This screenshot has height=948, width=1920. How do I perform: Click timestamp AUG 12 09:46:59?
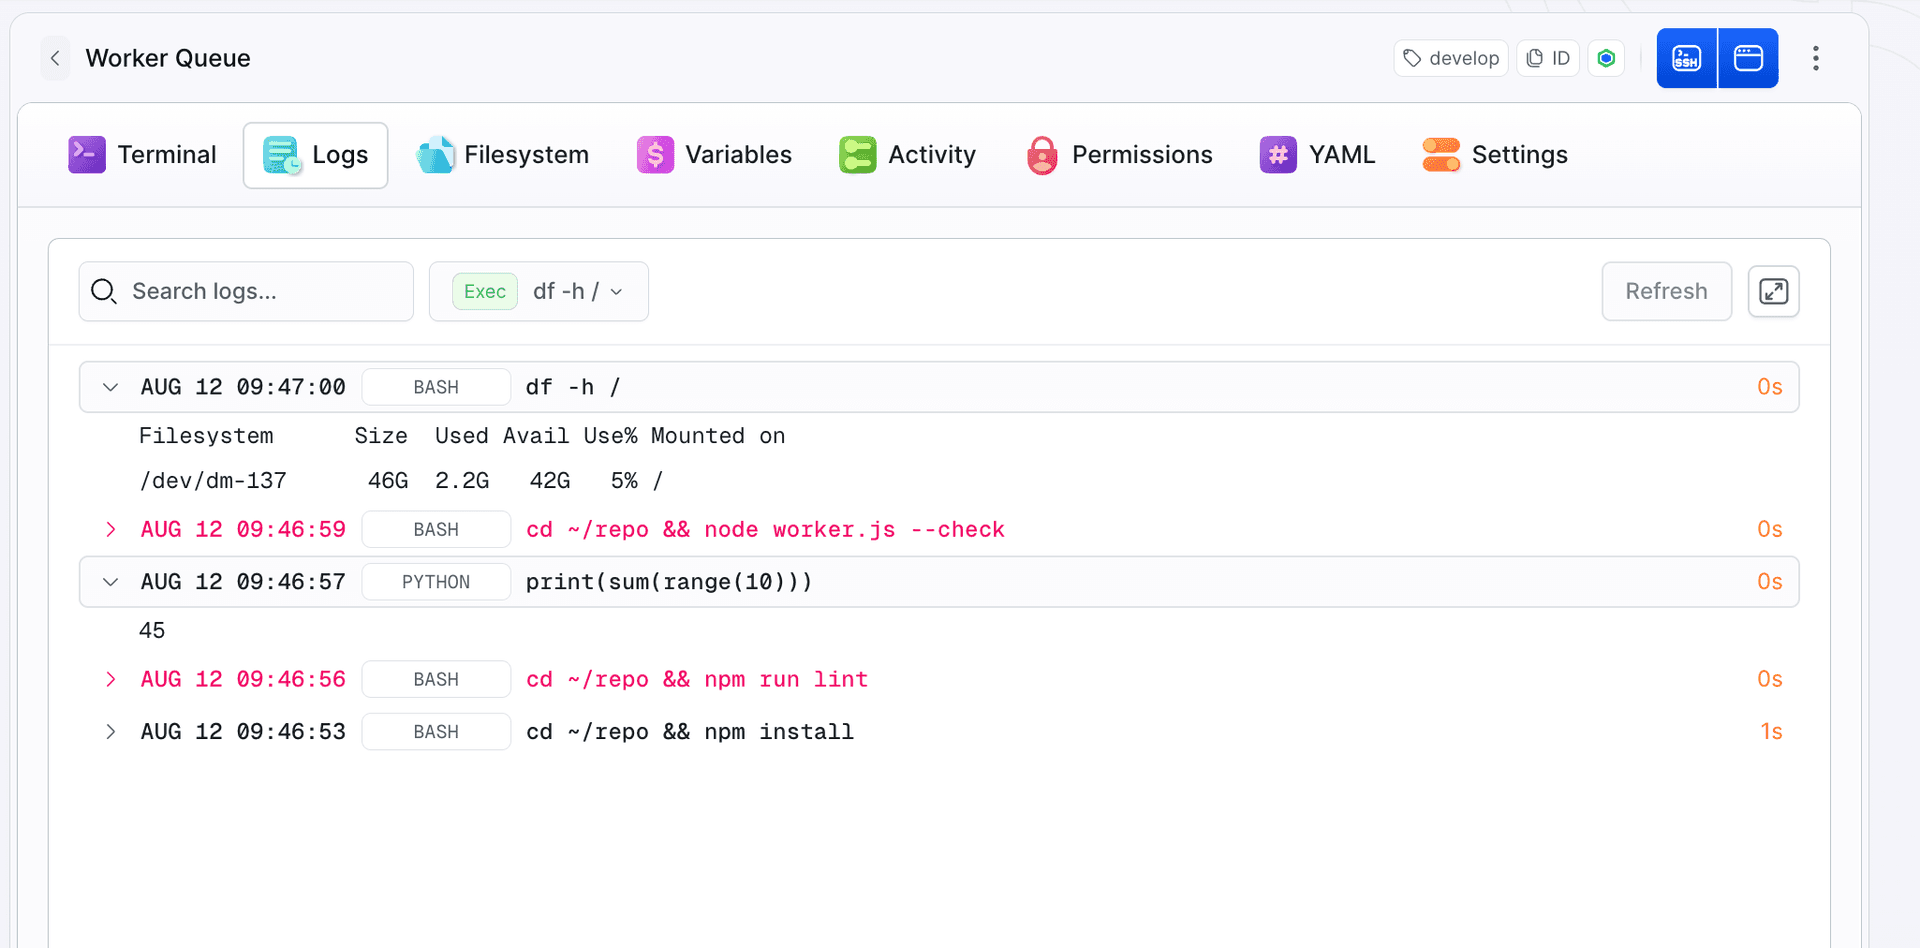point(243,529)
